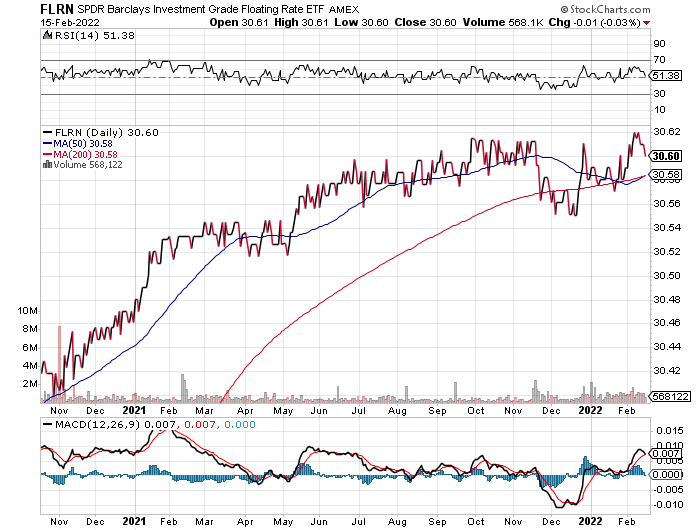
Task: Click the Close 30.60 value
Action: pyautogui.click(x=425, y=22)
